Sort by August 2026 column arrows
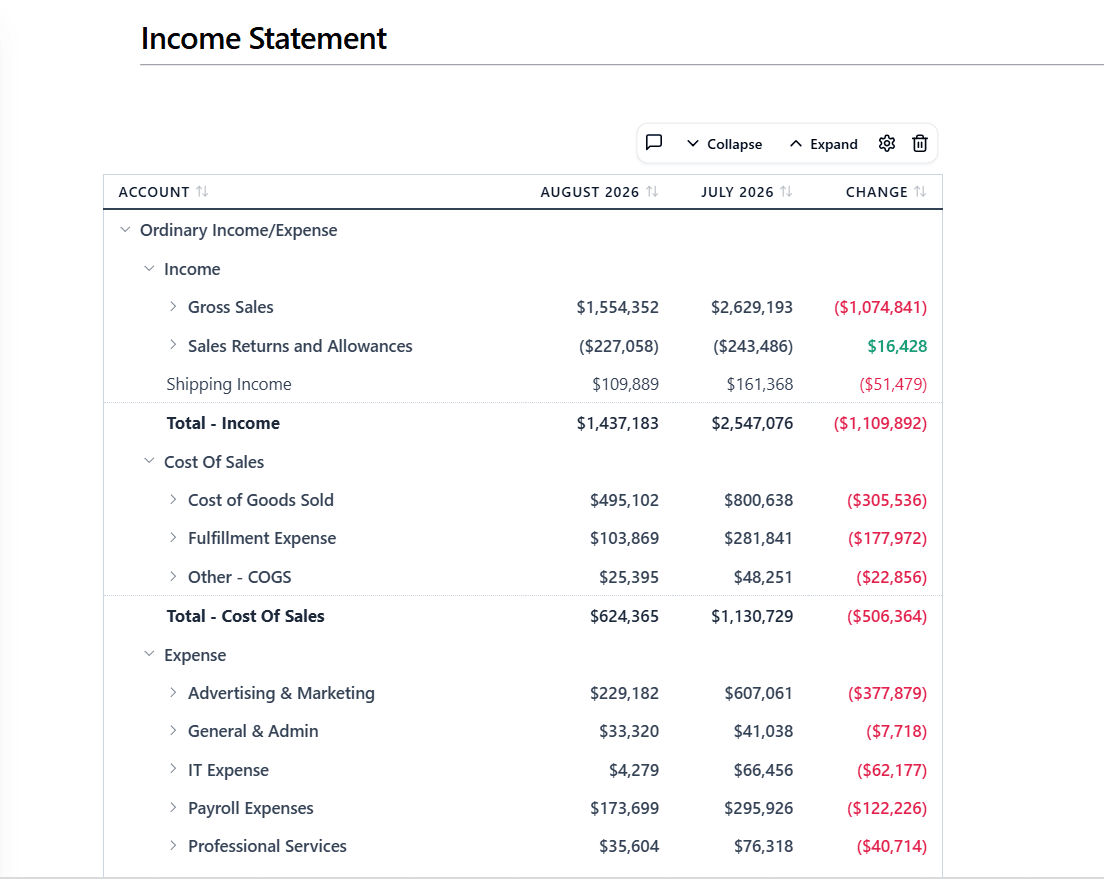1104x879 pixels. (x=652, y=192)
